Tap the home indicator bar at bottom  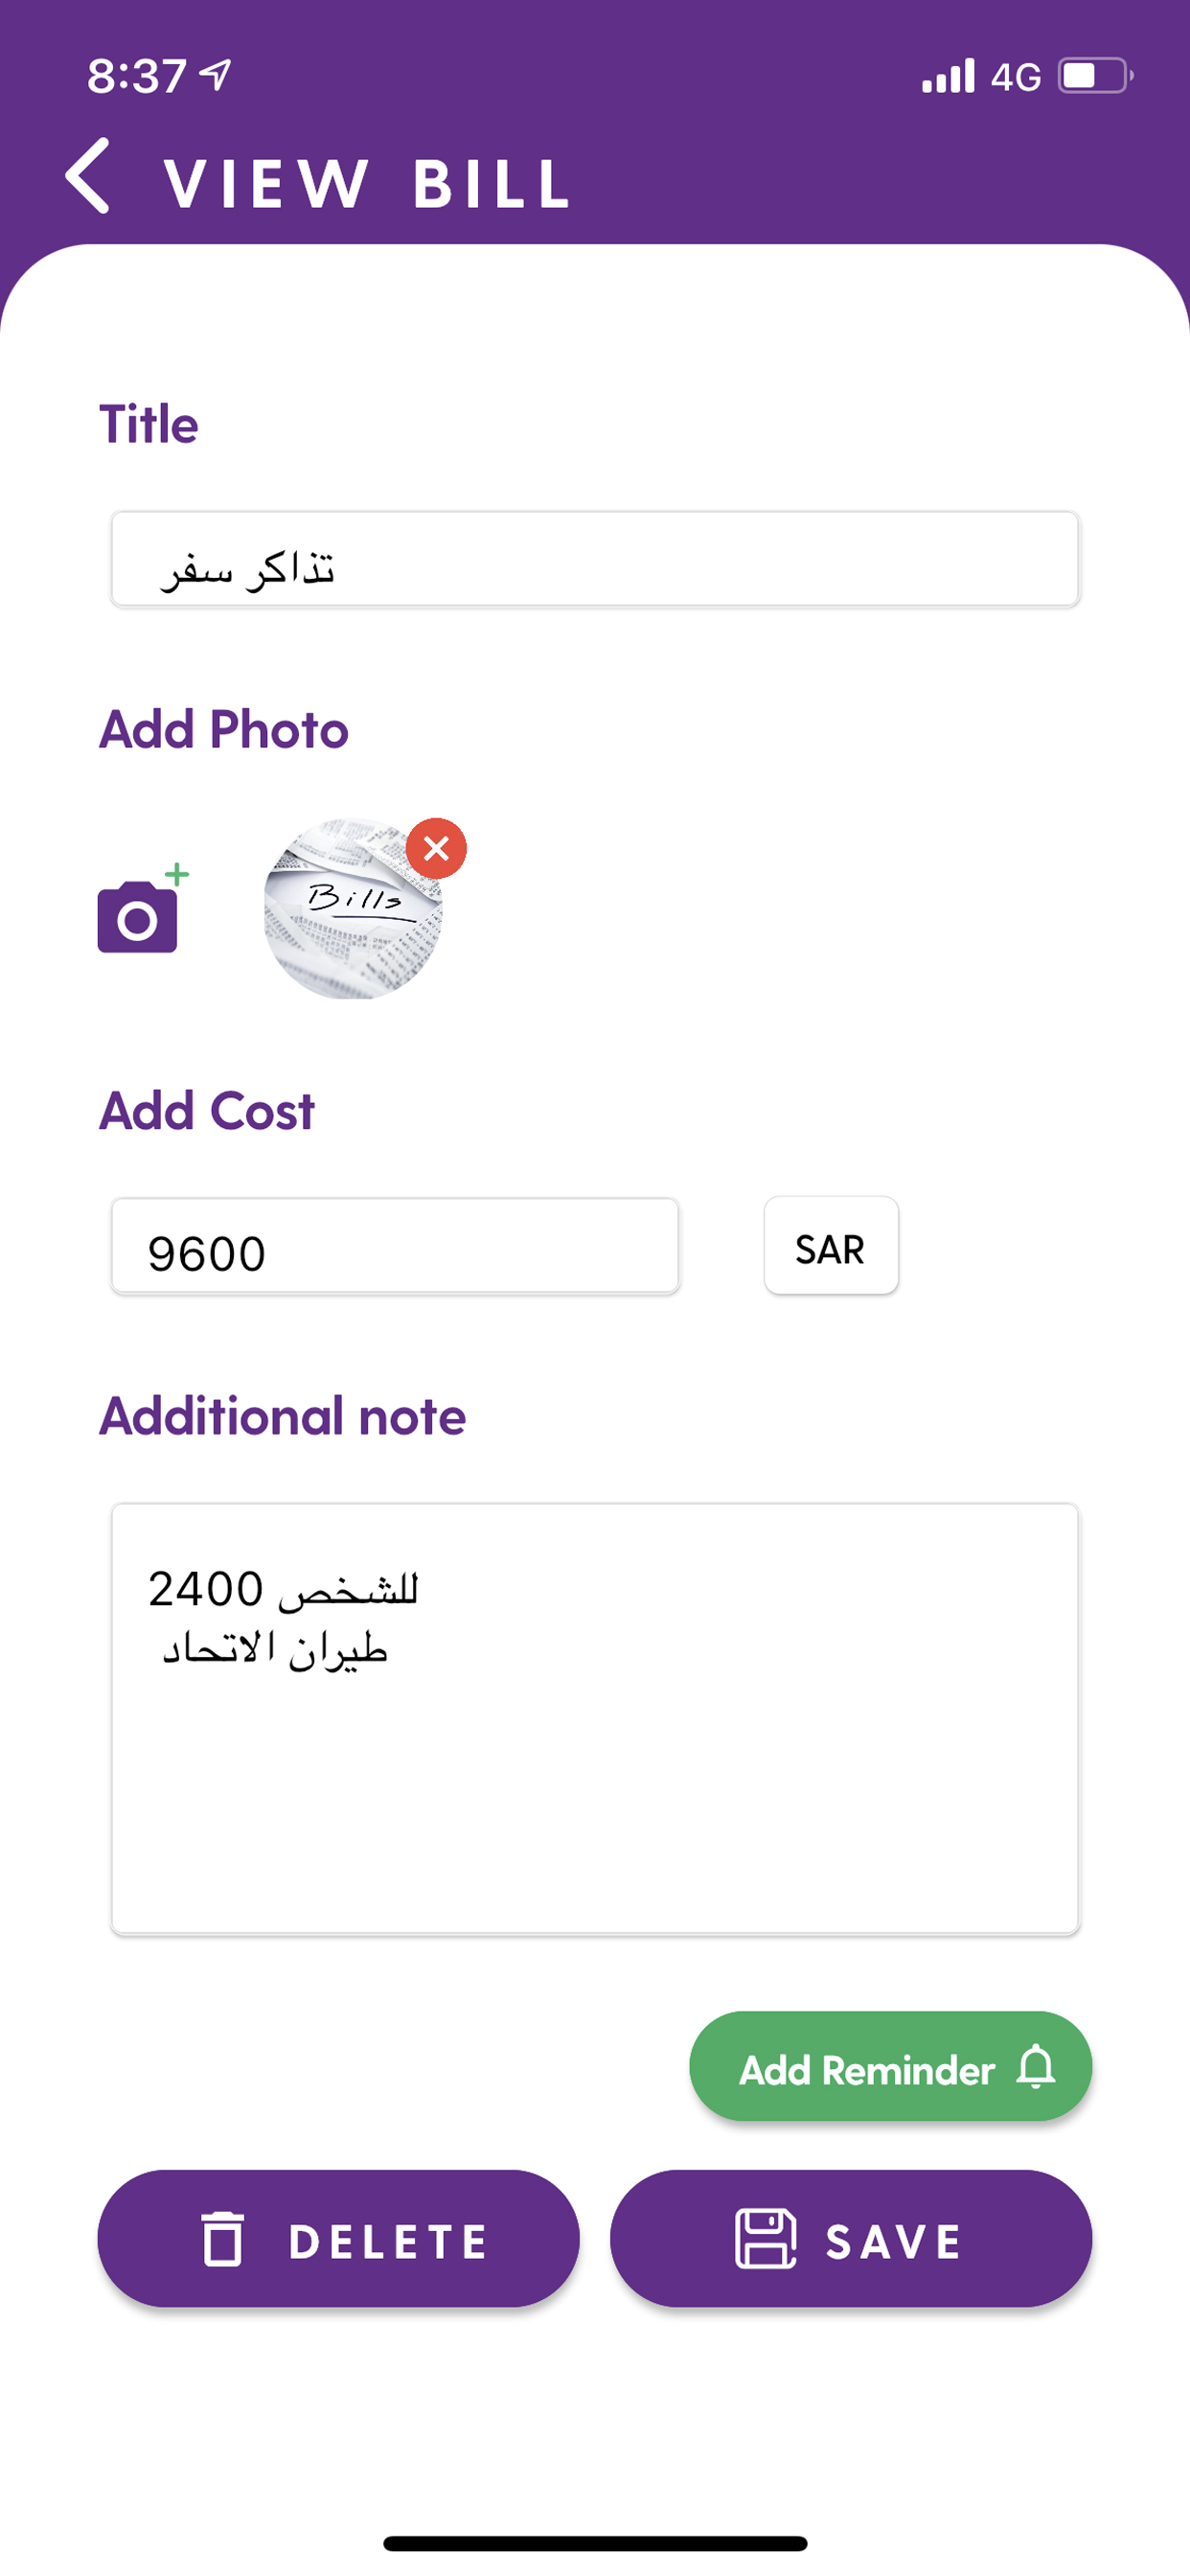pyautogui.click(x=595, y=2543)
